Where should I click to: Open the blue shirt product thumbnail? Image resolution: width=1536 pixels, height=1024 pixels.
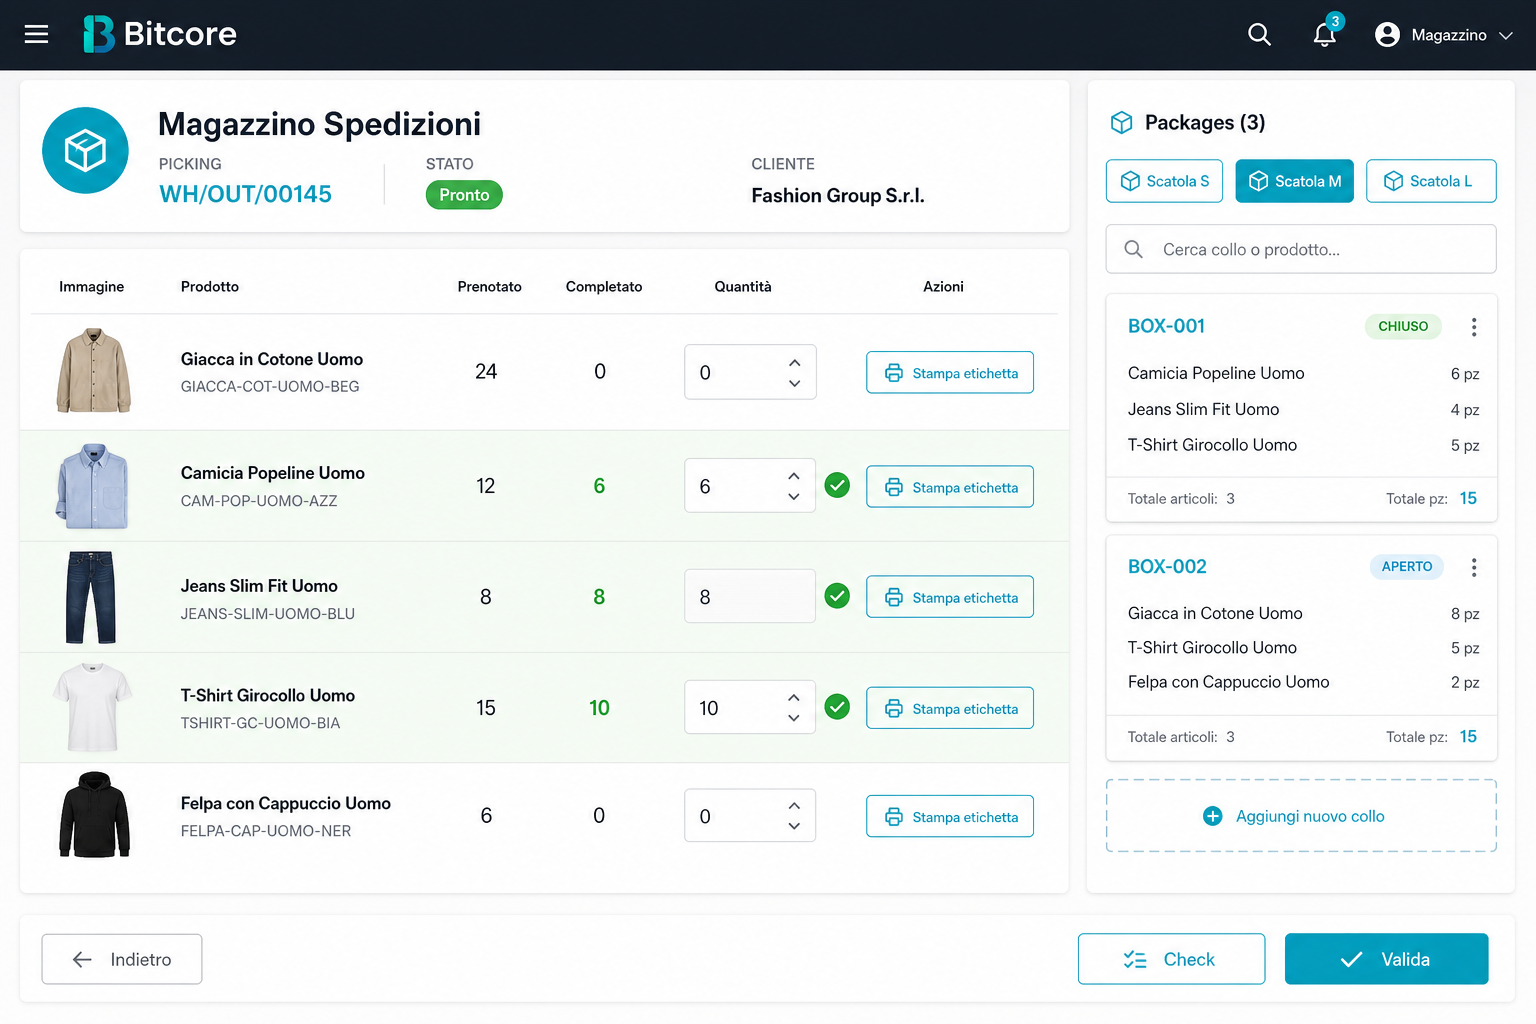point(93,486)
